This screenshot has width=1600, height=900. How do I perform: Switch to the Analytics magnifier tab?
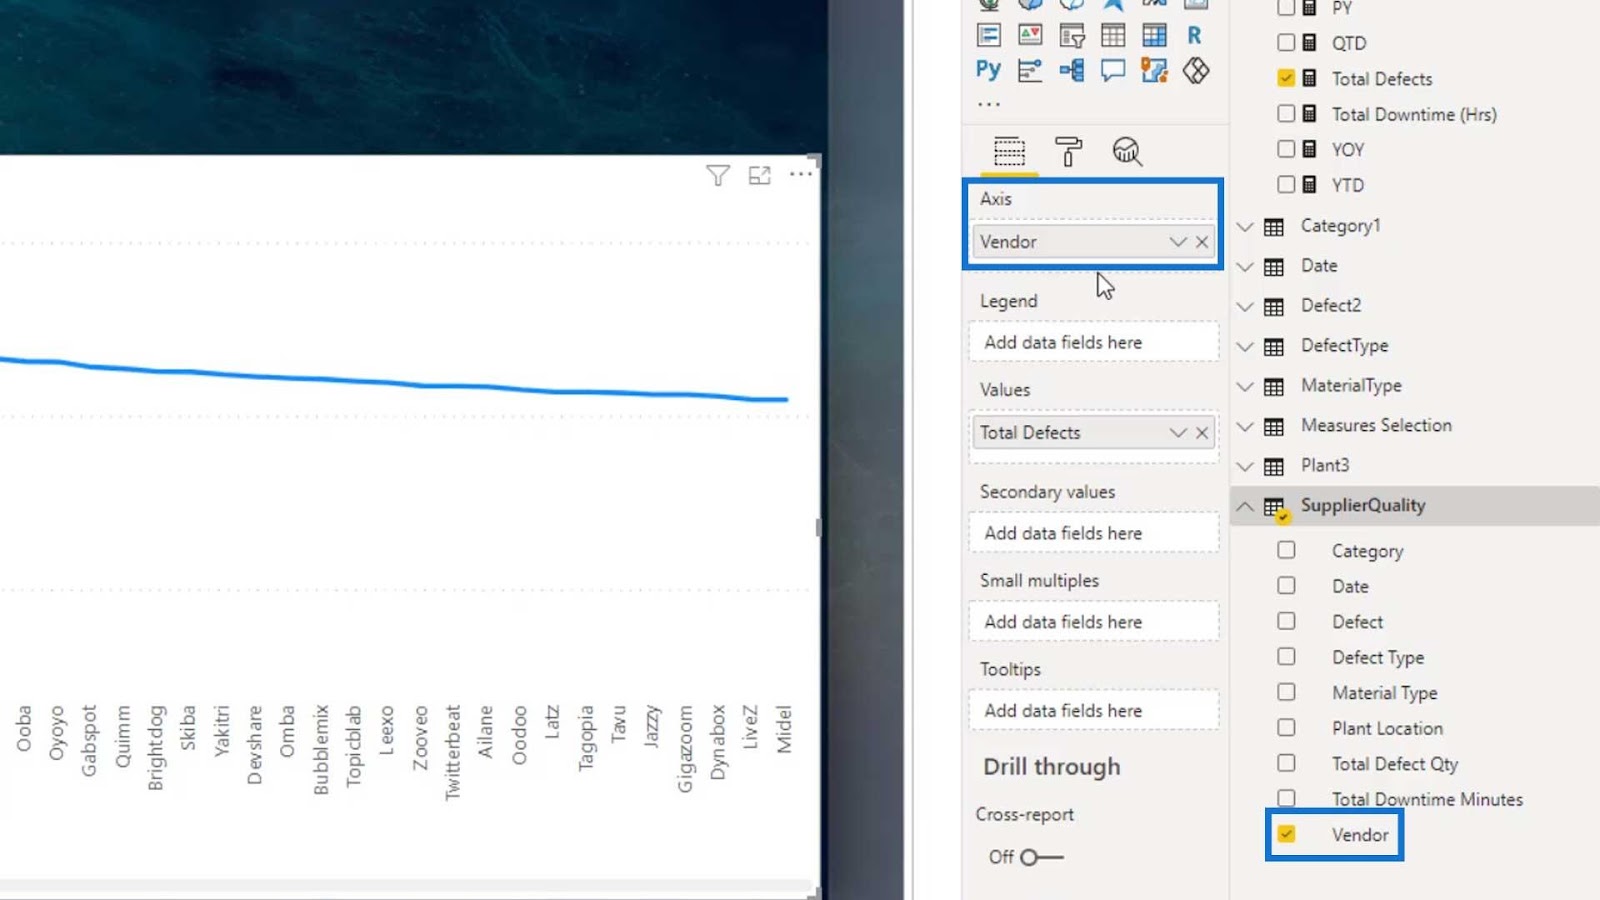1127,152
